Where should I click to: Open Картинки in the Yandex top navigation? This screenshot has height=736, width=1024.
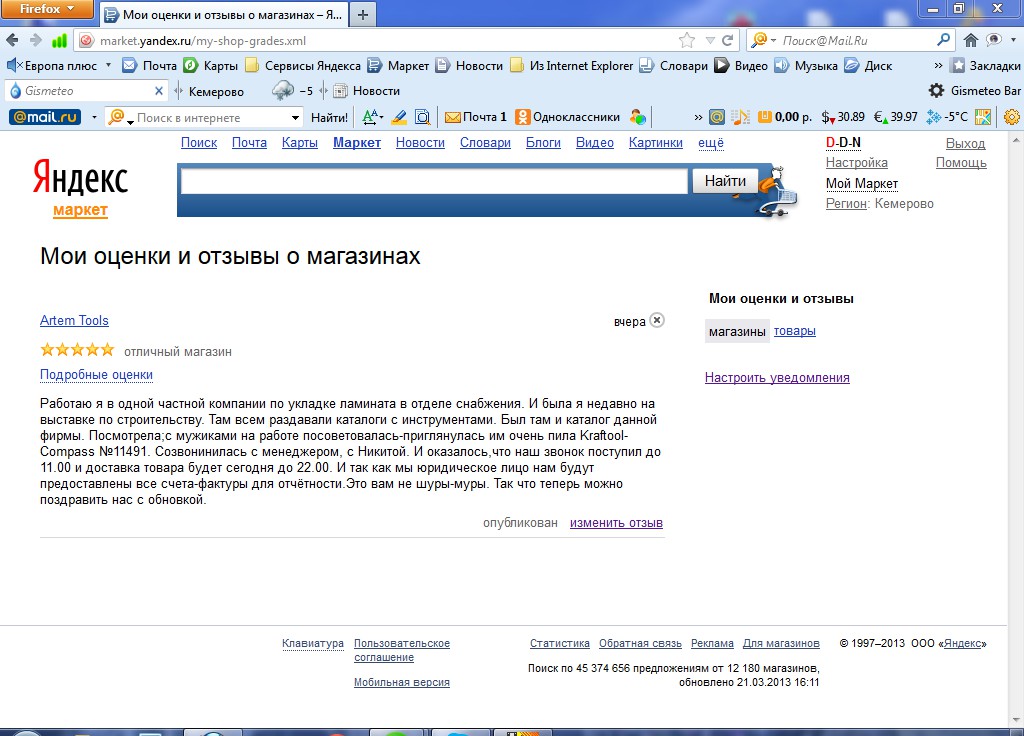656,142
